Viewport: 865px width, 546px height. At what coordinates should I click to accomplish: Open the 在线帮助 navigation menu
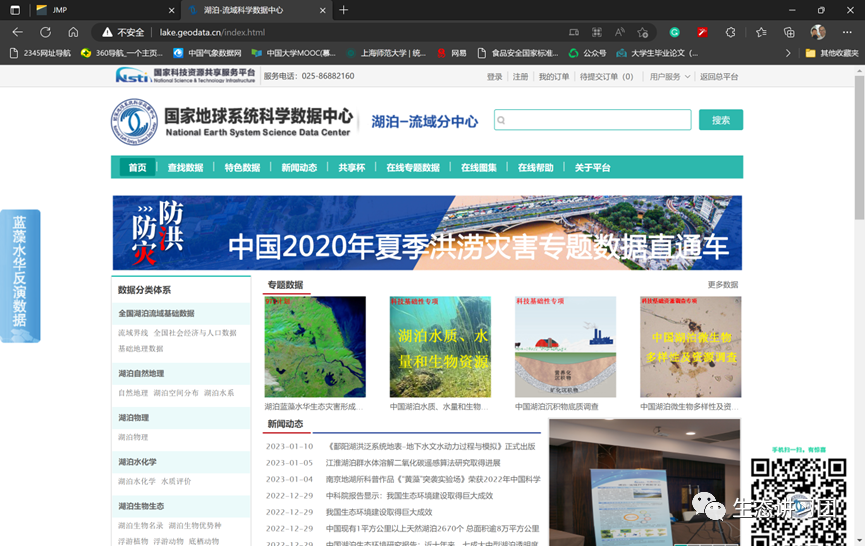pos(535,167)
